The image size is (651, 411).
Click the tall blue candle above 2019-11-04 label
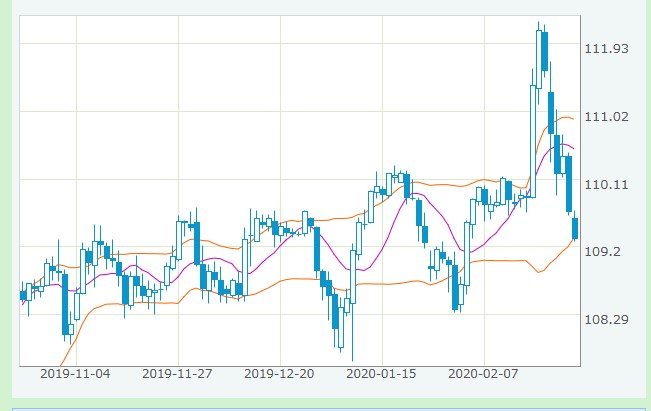click(x=66, y=308)
